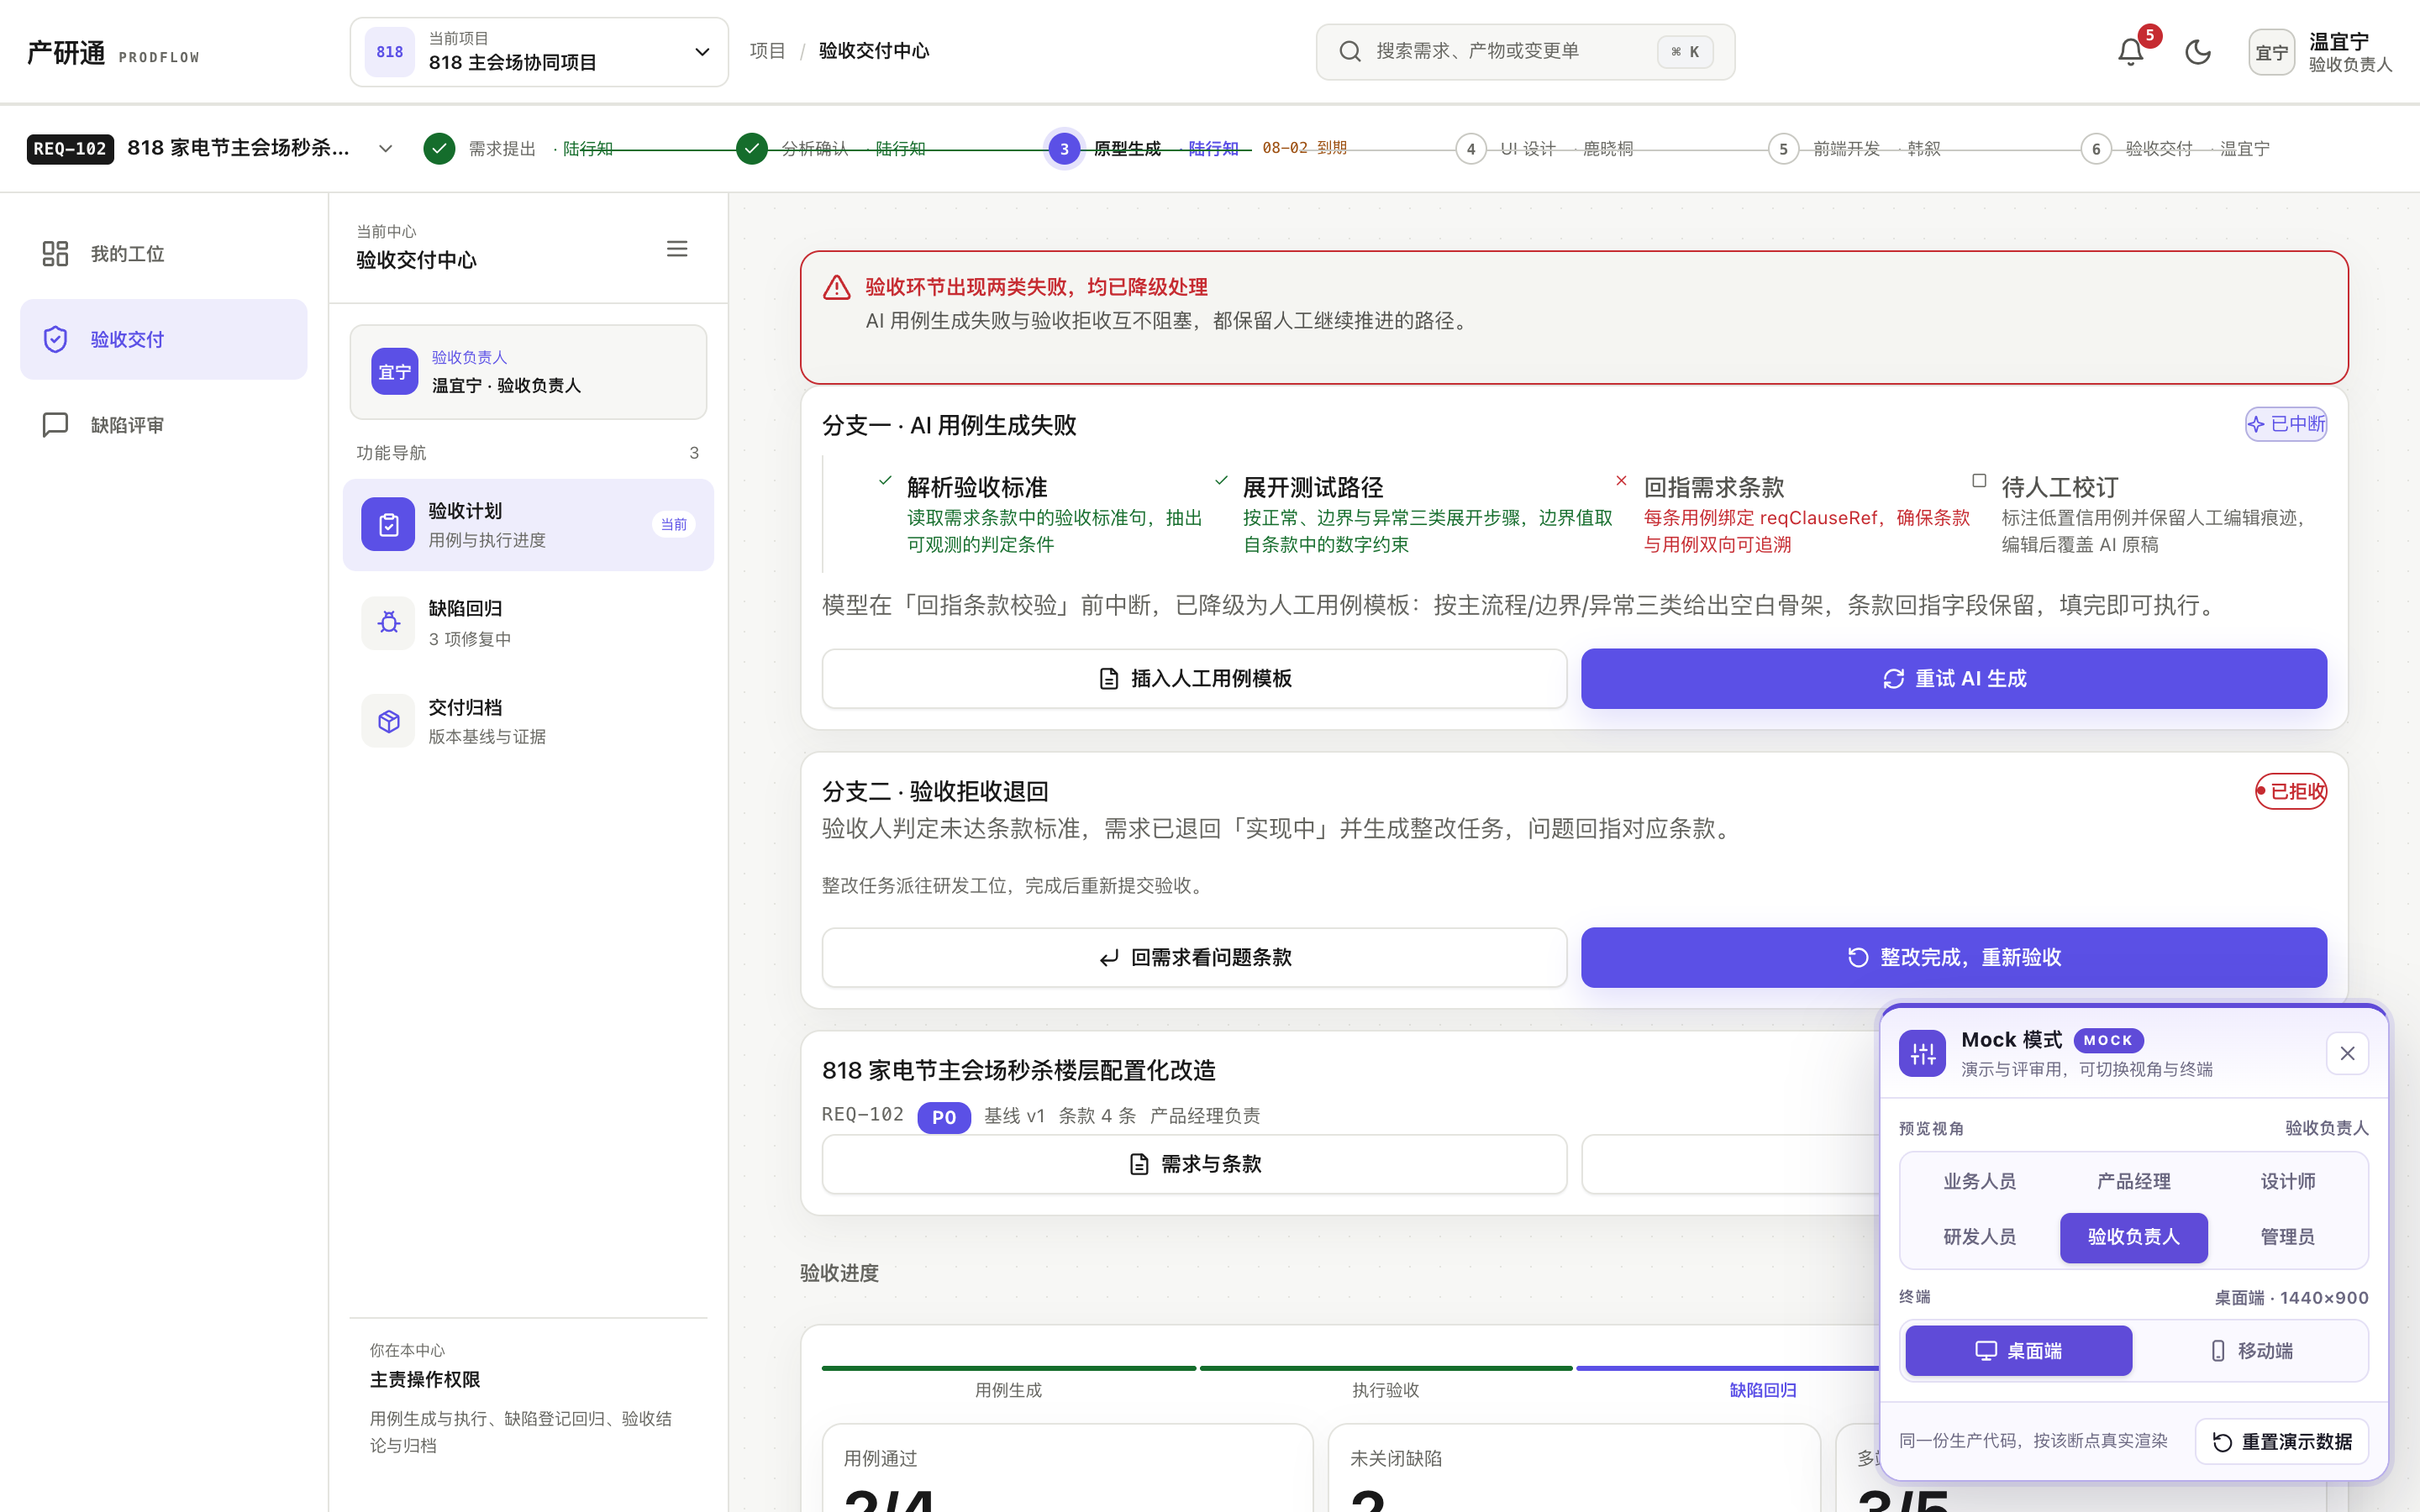Image resolution: width=2420 pixels, height=1512 pixels.
Task: Toggle dark mode moon icon
Action: (2198, 52)
